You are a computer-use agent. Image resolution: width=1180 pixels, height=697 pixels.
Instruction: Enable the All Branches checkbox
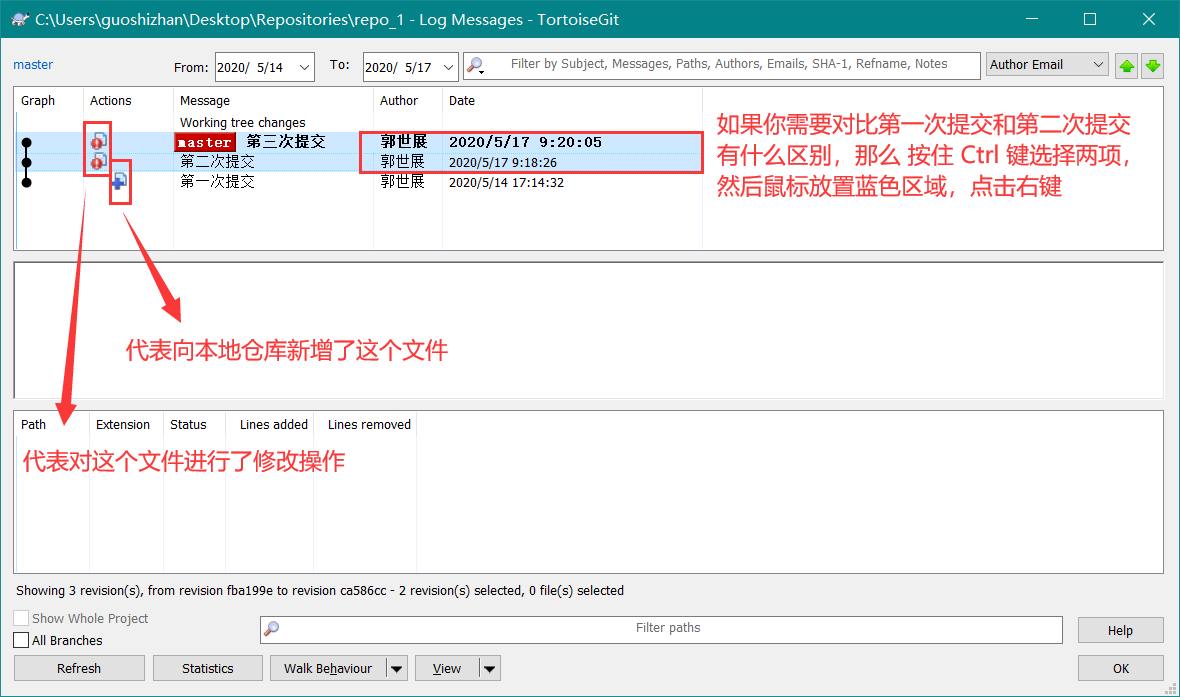point(21,640)
